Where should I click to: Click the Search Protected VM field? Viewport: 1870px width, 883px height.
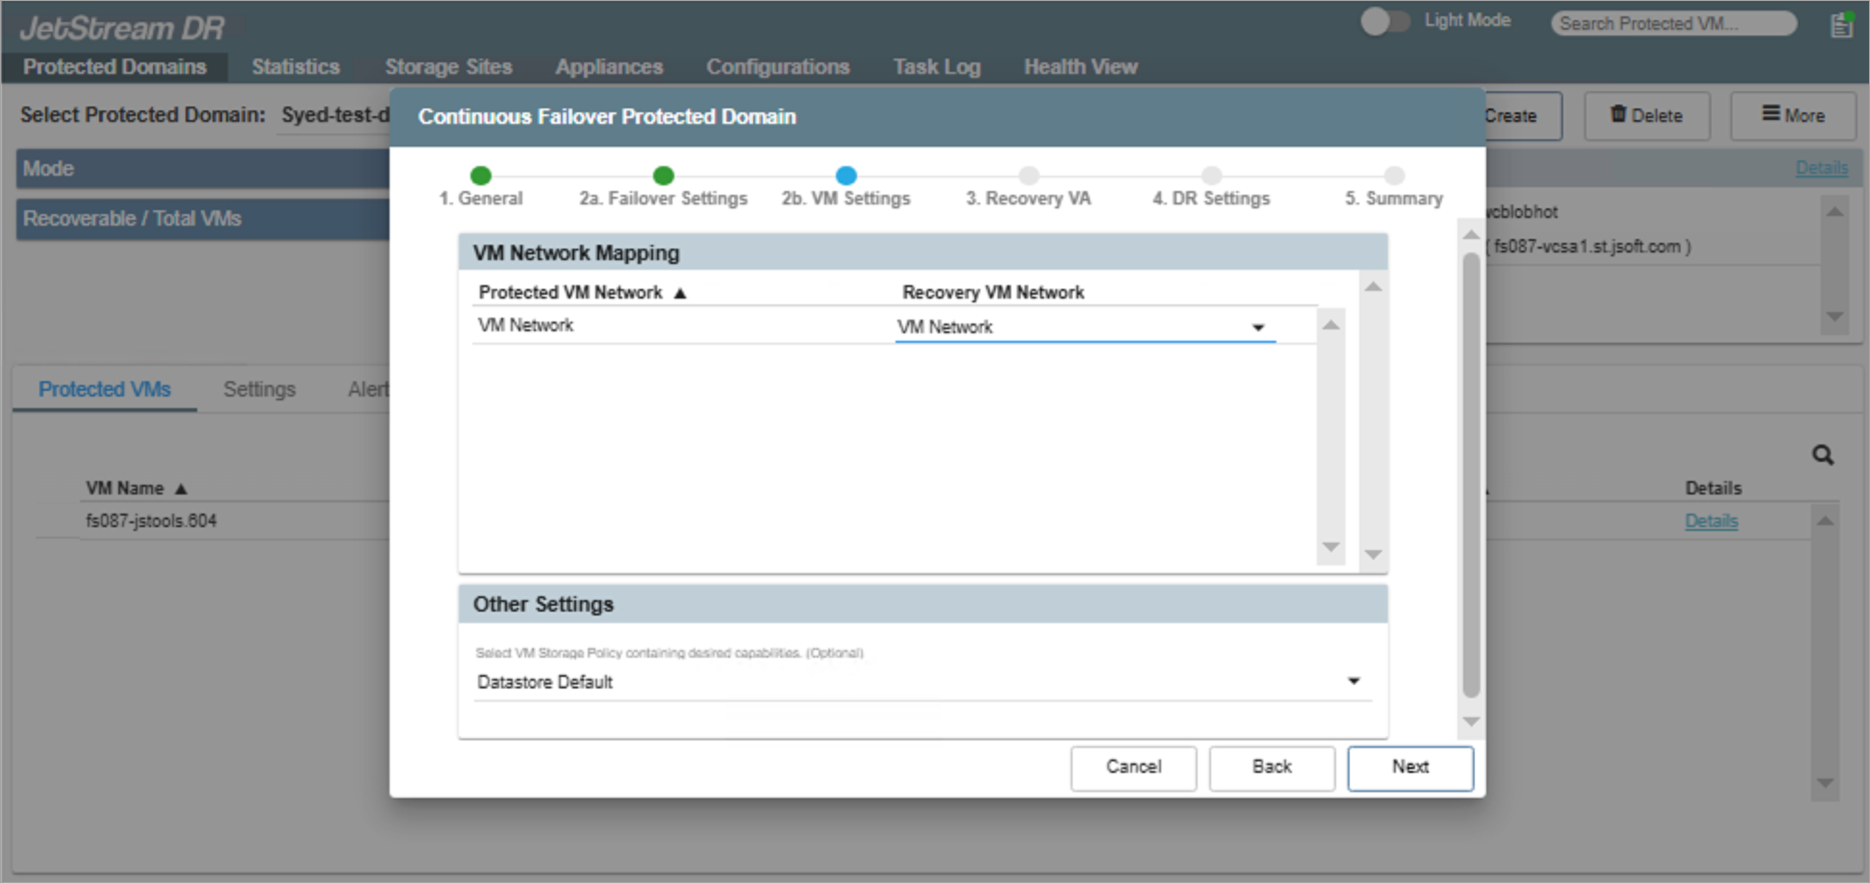pyautogui.click(x=1672, y=23)
